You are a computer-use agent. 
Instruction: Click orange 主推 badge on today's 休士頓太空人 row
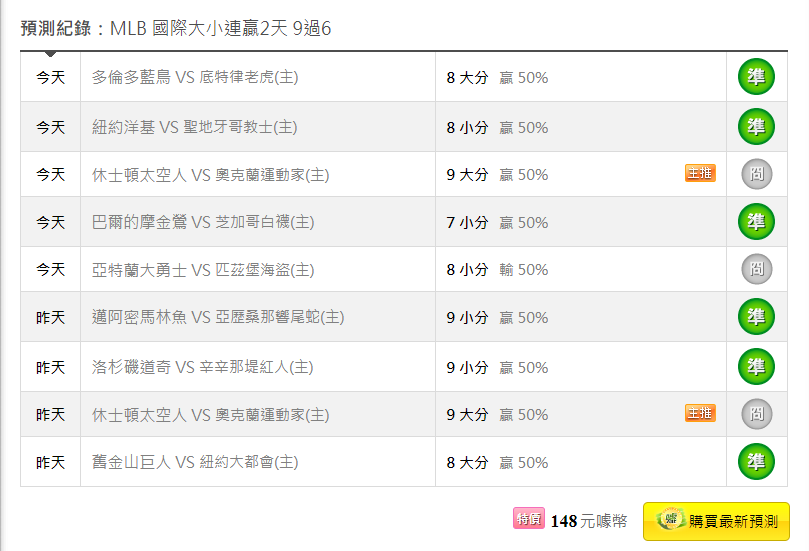pyautogui.click(x=700, y=173)
